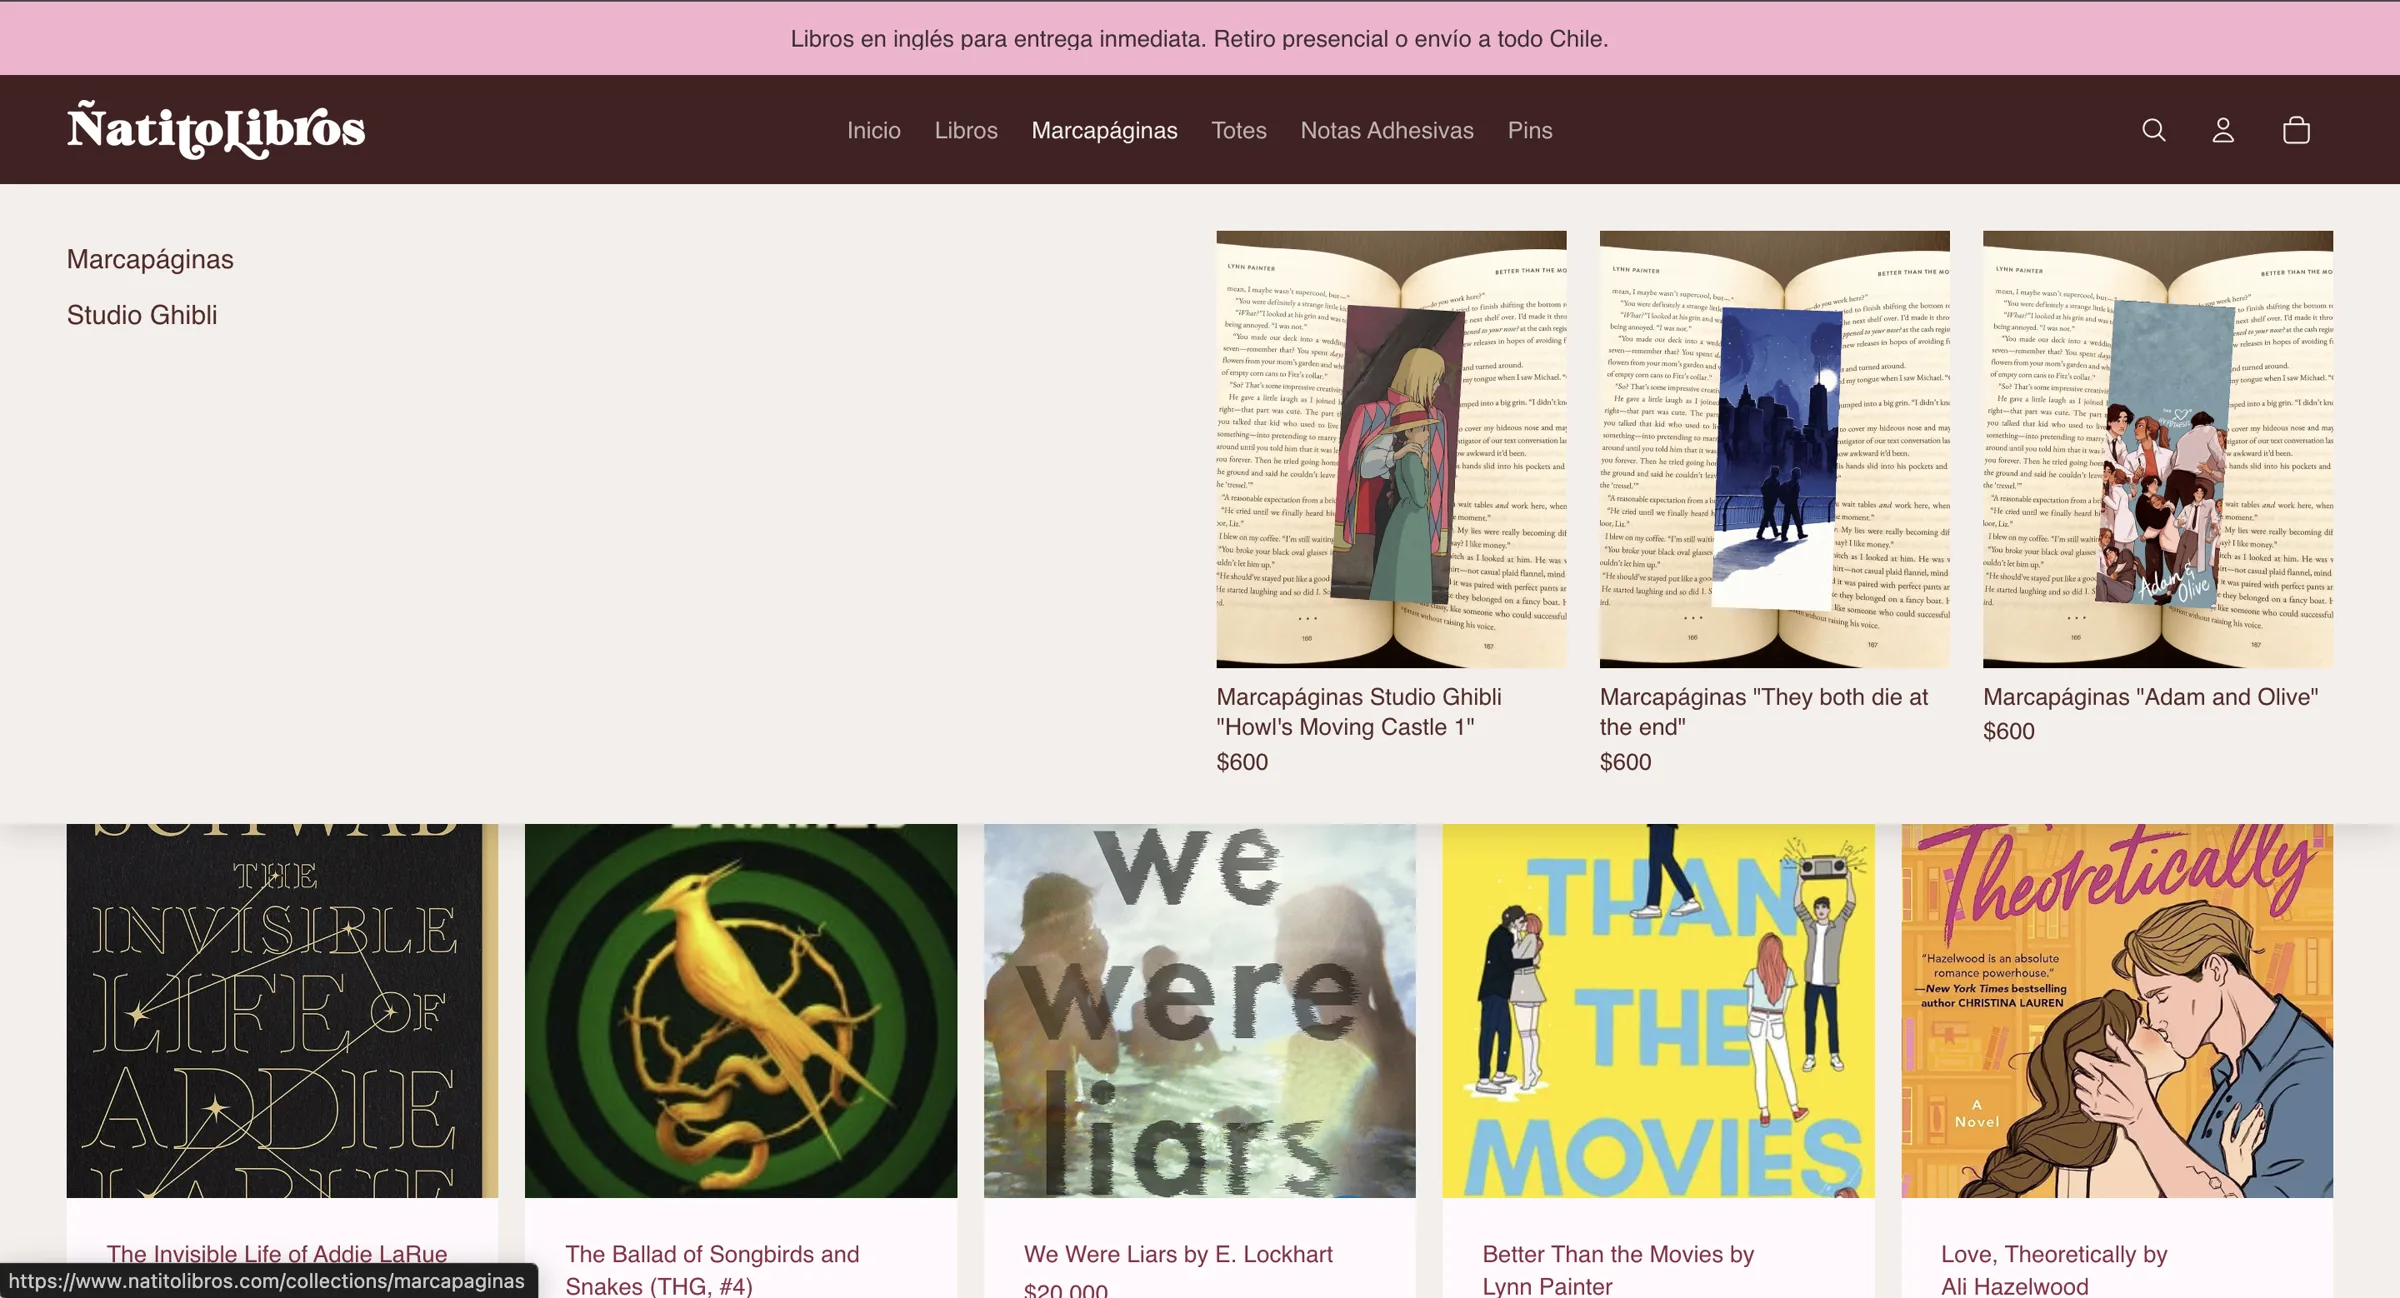Open Better Than the Movies cover
Viewport: 2400px width, 1298px height.
[1658, 1010]
